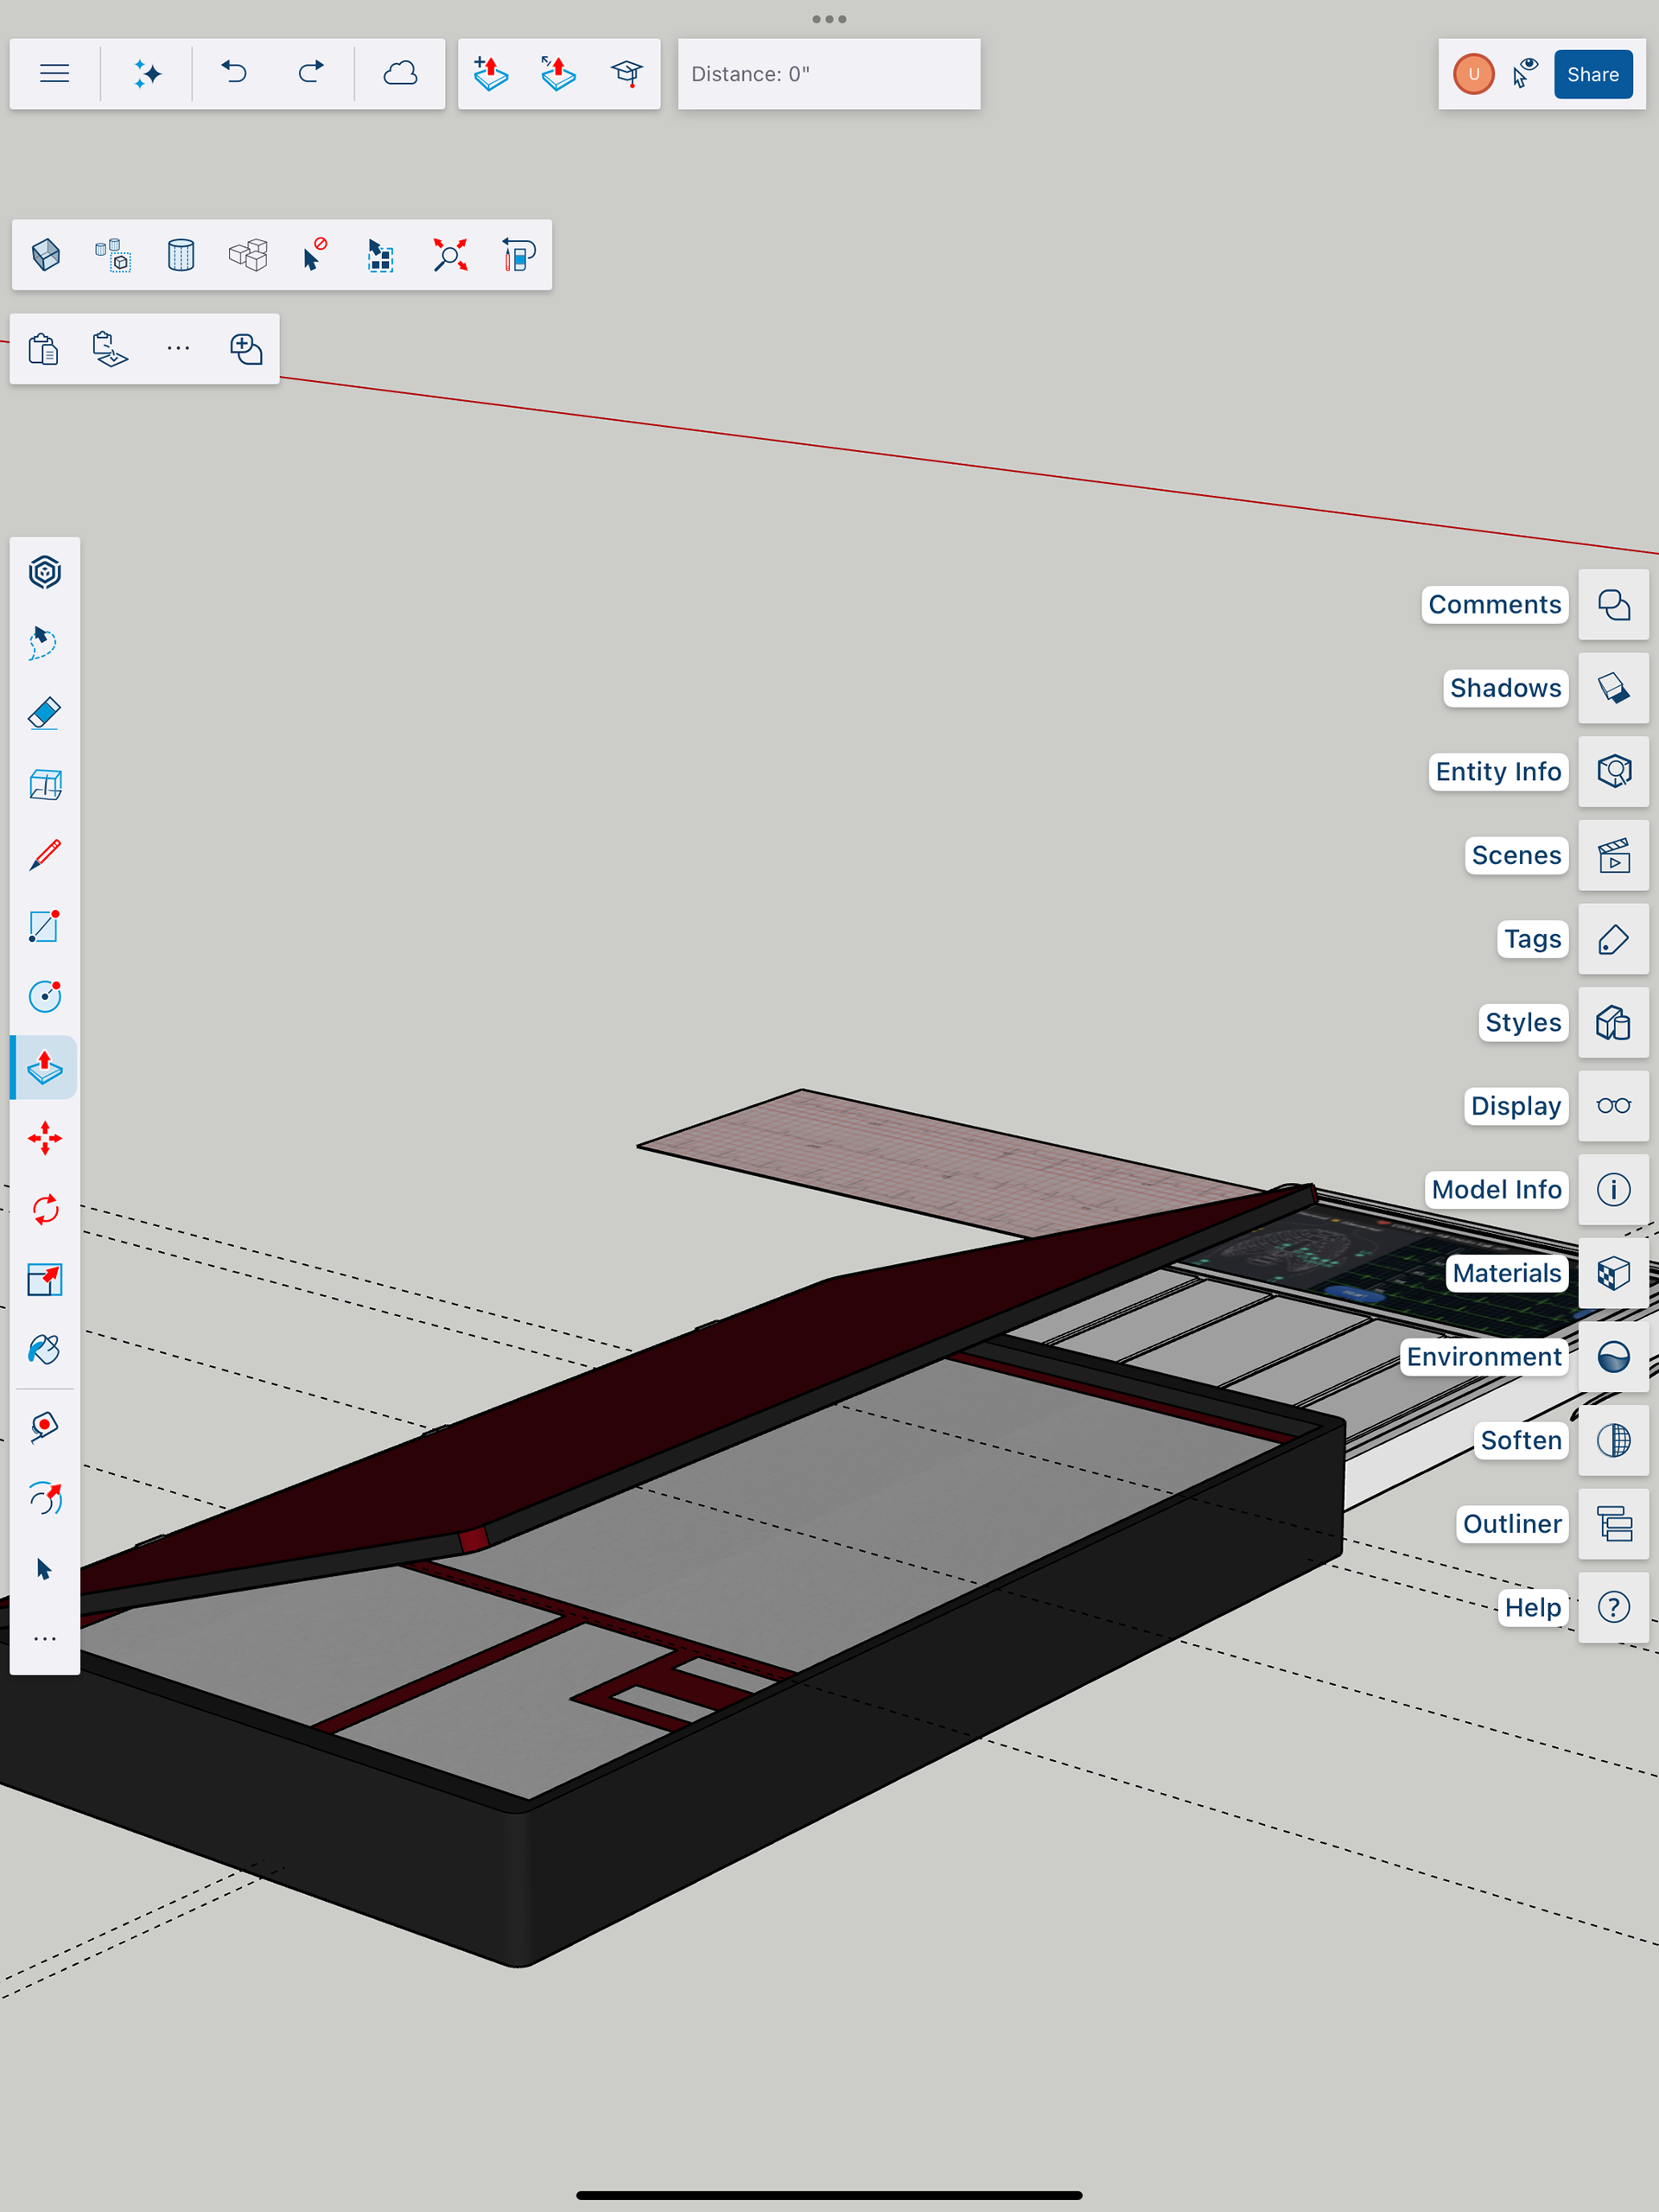This screenshot has height=2212, width=1659.
Task: Activate the Move tool
Action: coord(45,1139)
